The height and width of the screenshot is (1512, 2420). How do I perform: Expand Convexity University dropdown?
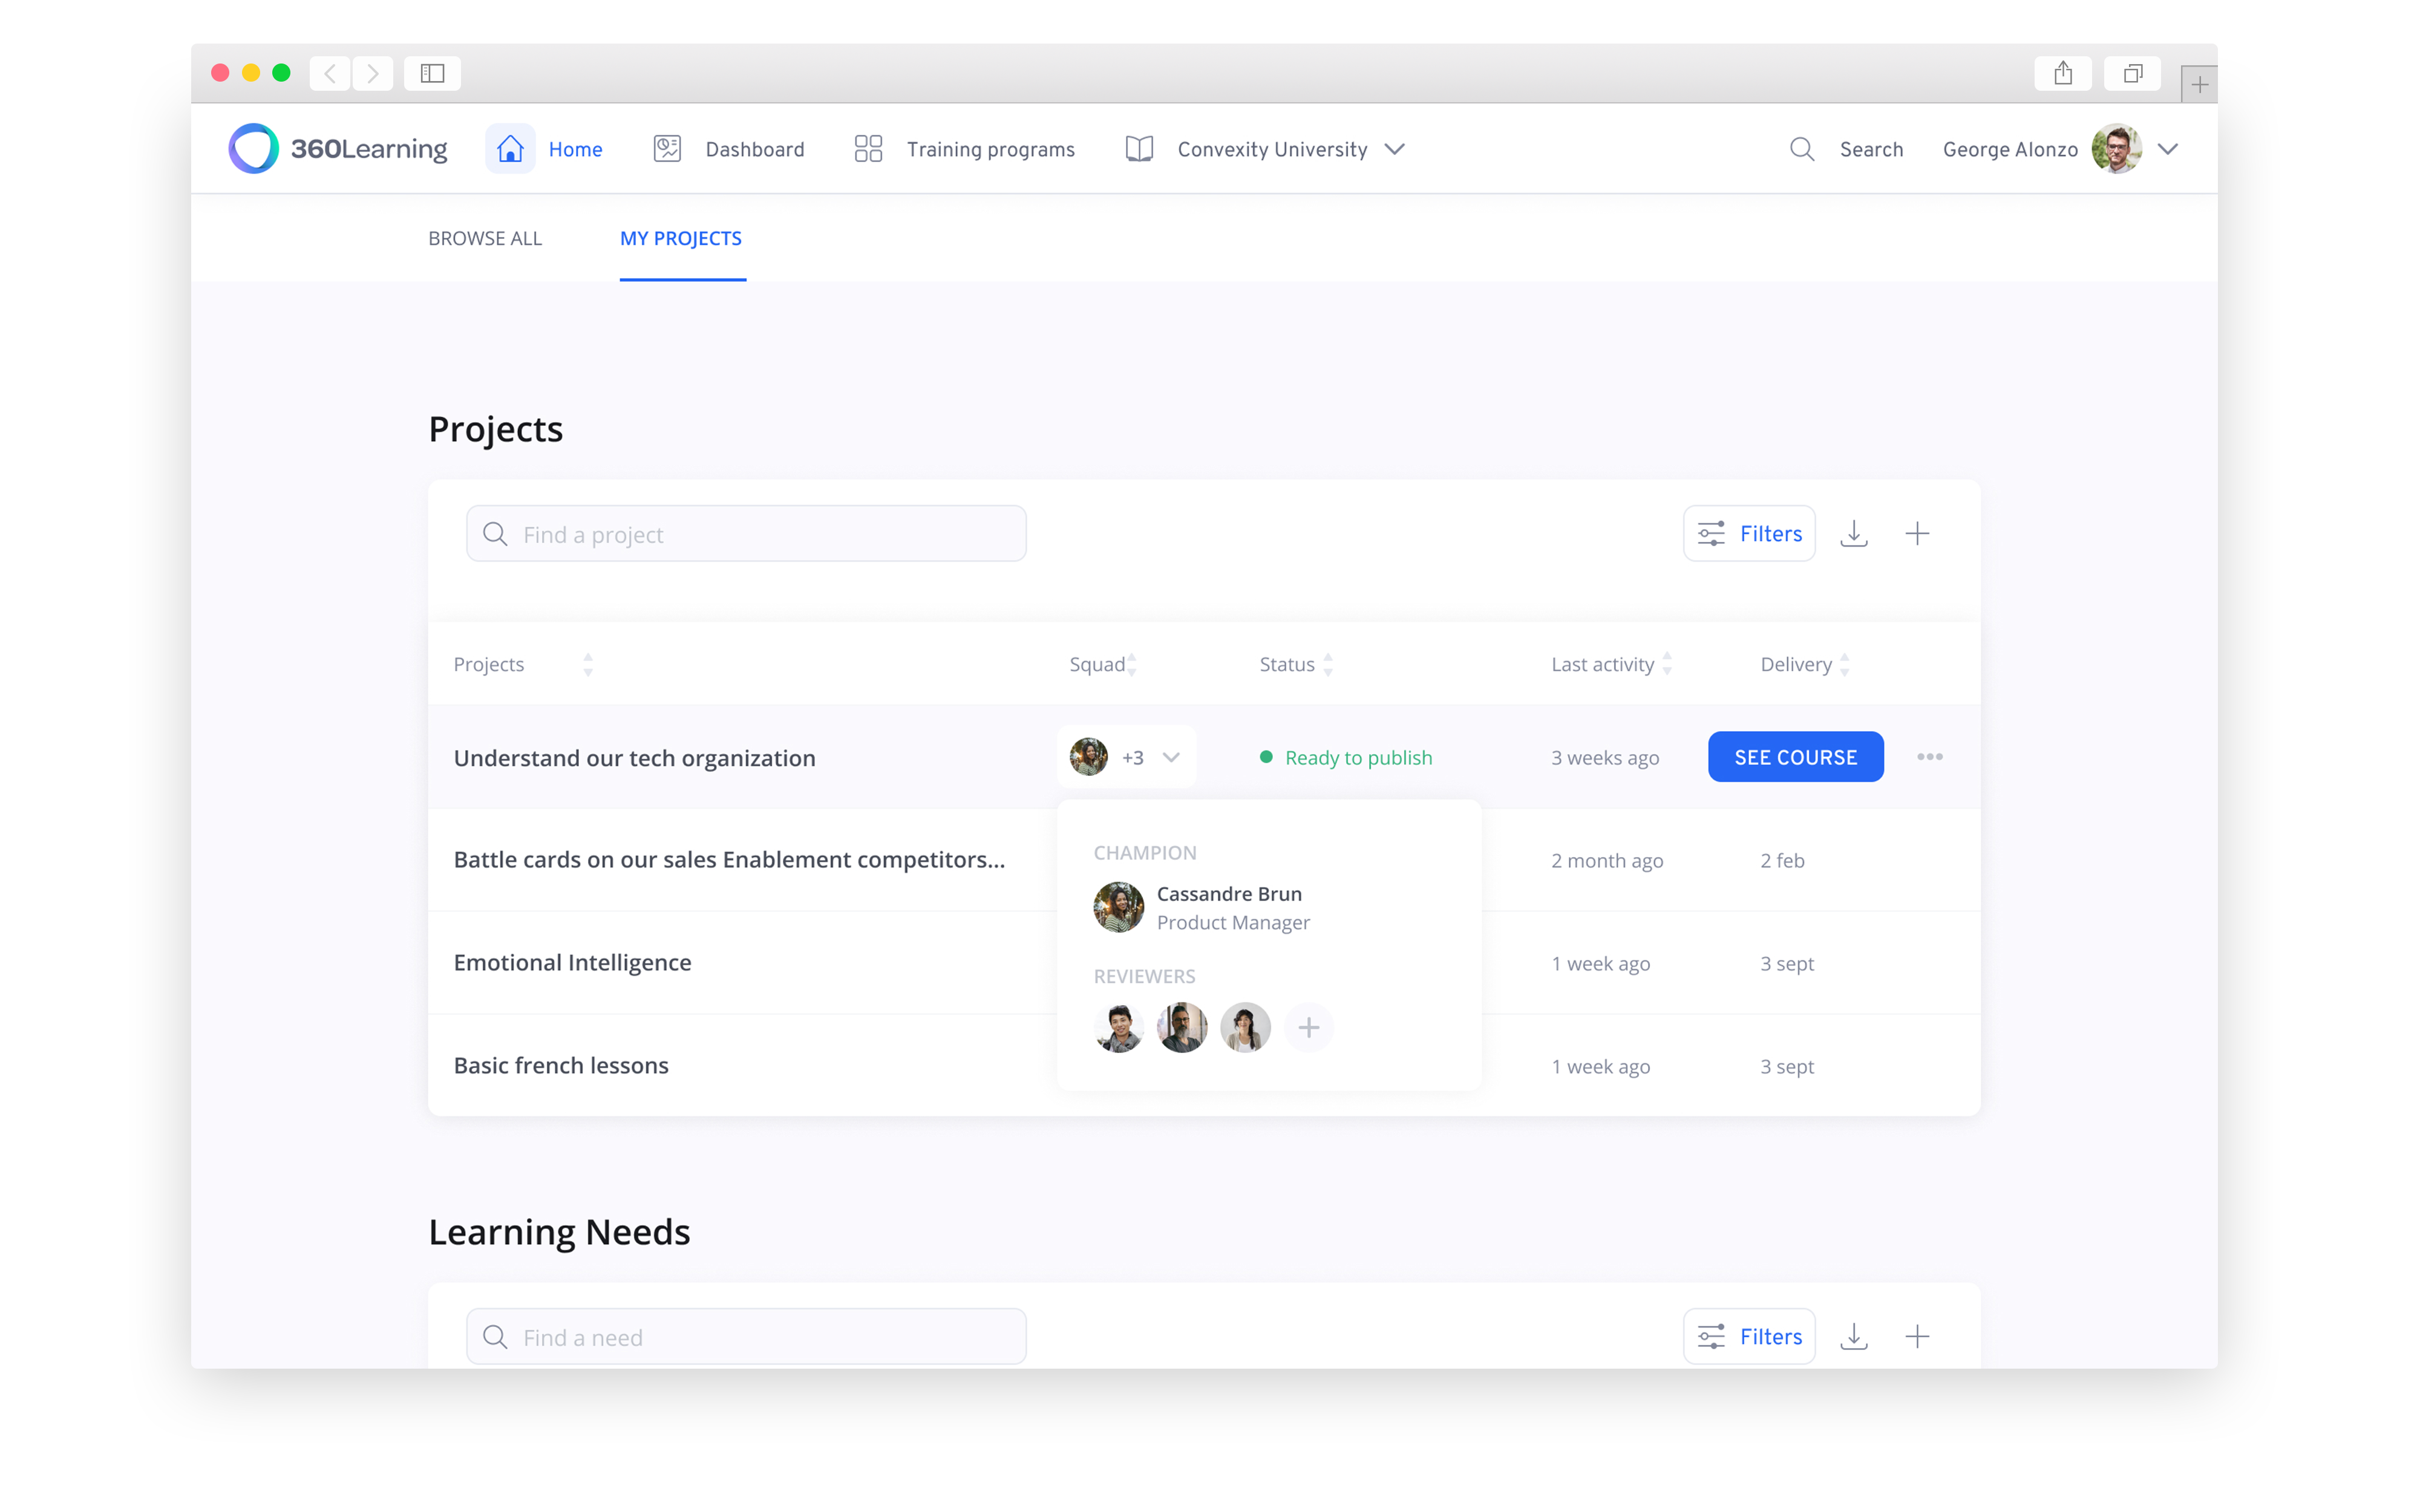[x=1394, y=149]
